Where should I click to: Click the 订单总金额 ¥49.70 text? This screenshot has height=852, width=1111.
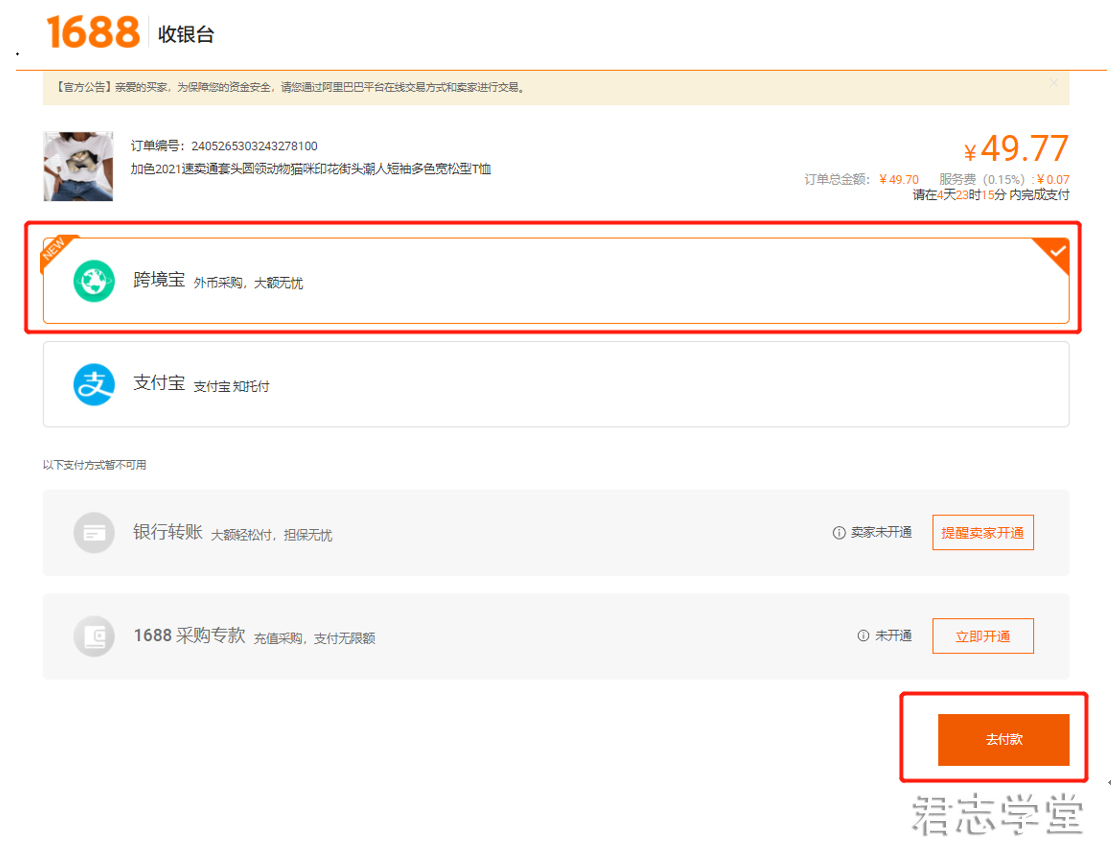(861, 179)
